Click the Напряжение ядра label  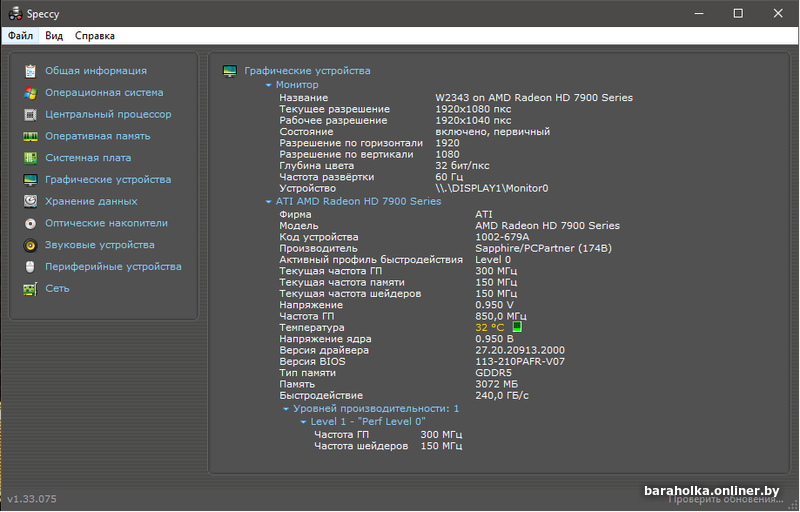pos(325,339)
